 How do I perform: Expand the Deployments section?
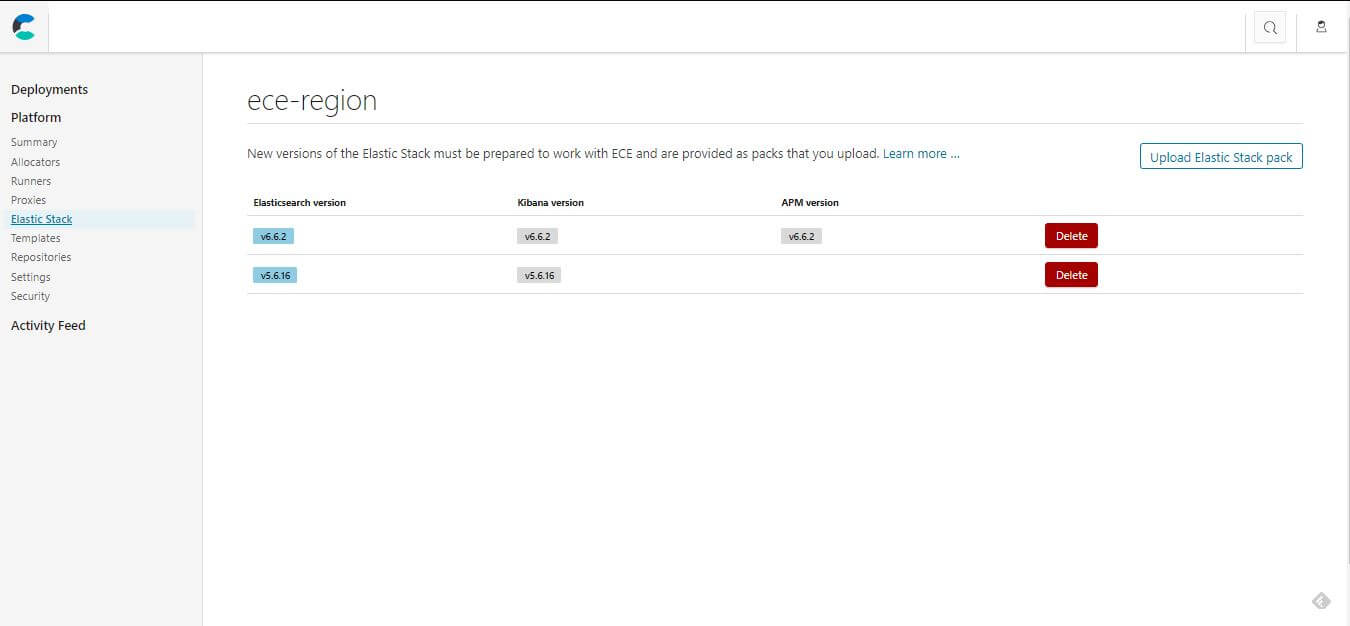point(49,89)
